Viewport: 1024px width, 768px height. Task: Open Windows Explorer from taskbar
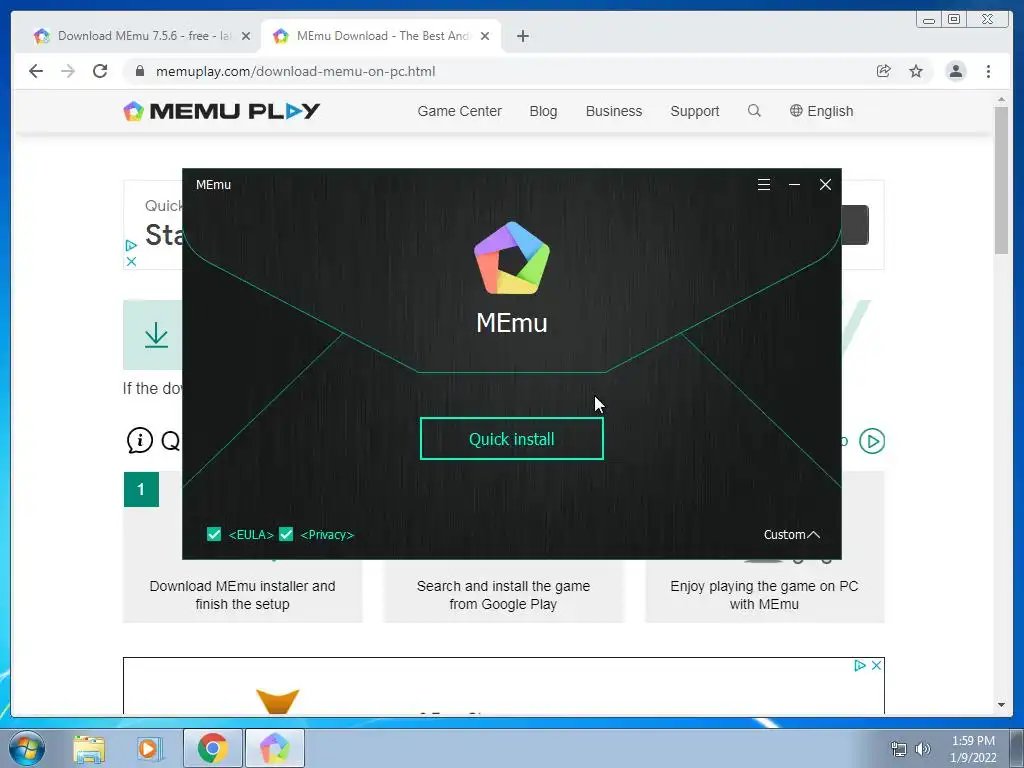[x=89, y=748]
